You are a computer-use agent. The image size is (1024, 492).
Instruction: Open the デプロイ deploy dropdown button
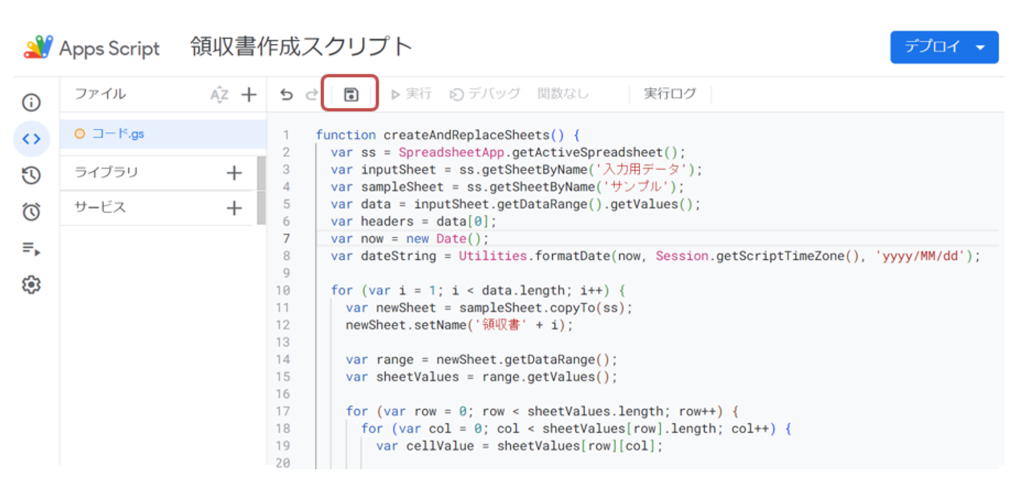point(943,47)
